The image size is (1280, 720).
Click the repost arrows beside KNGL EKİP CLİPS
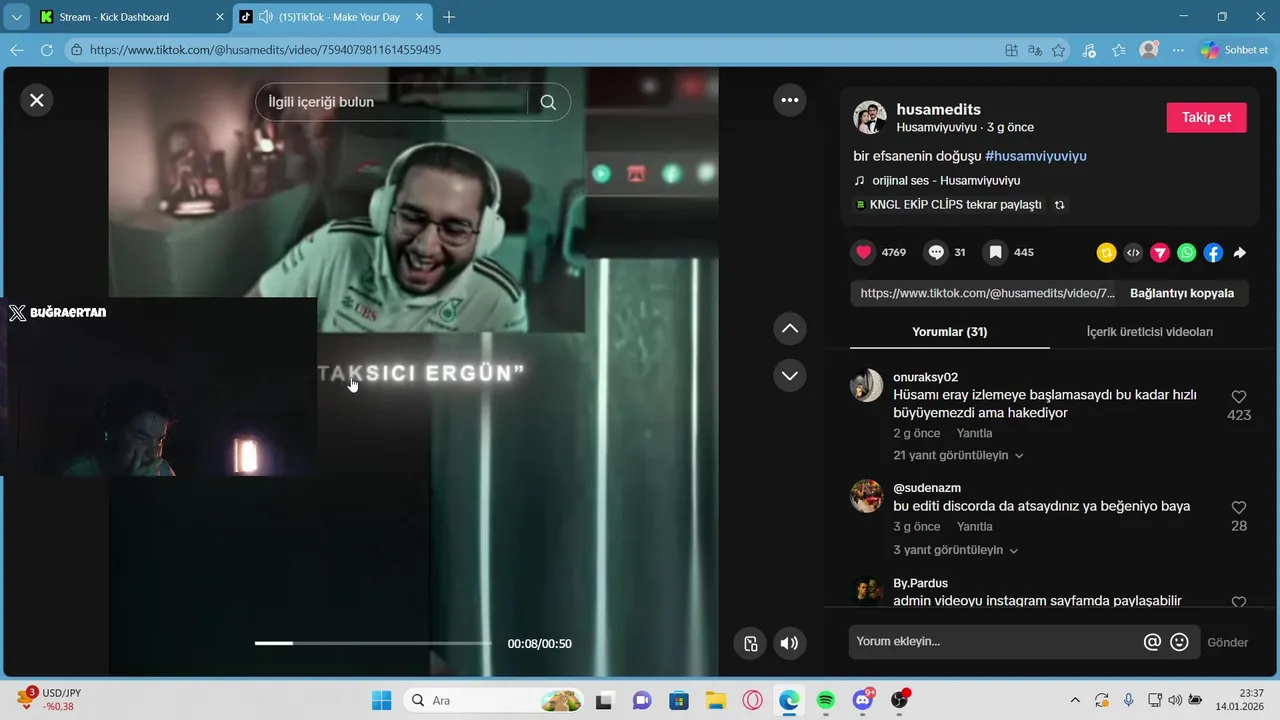click(x=1060, y=204)
